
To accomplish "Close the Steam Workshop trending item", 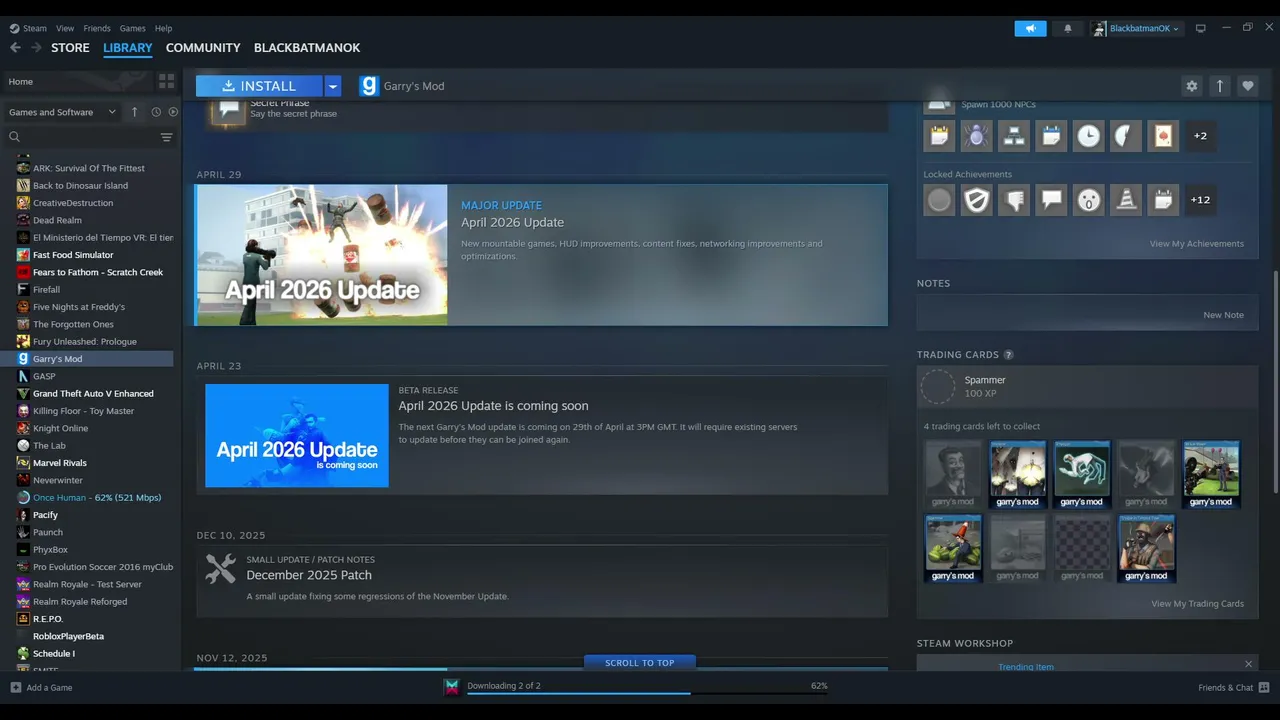I will (x=1248, y=664).
